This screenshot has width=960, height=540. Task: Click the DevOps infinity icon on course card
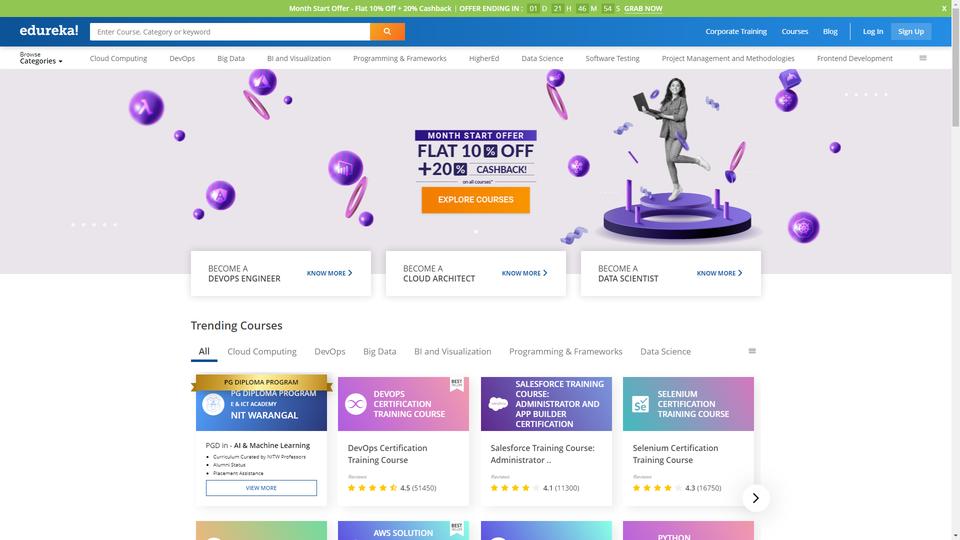click(356, 404)
